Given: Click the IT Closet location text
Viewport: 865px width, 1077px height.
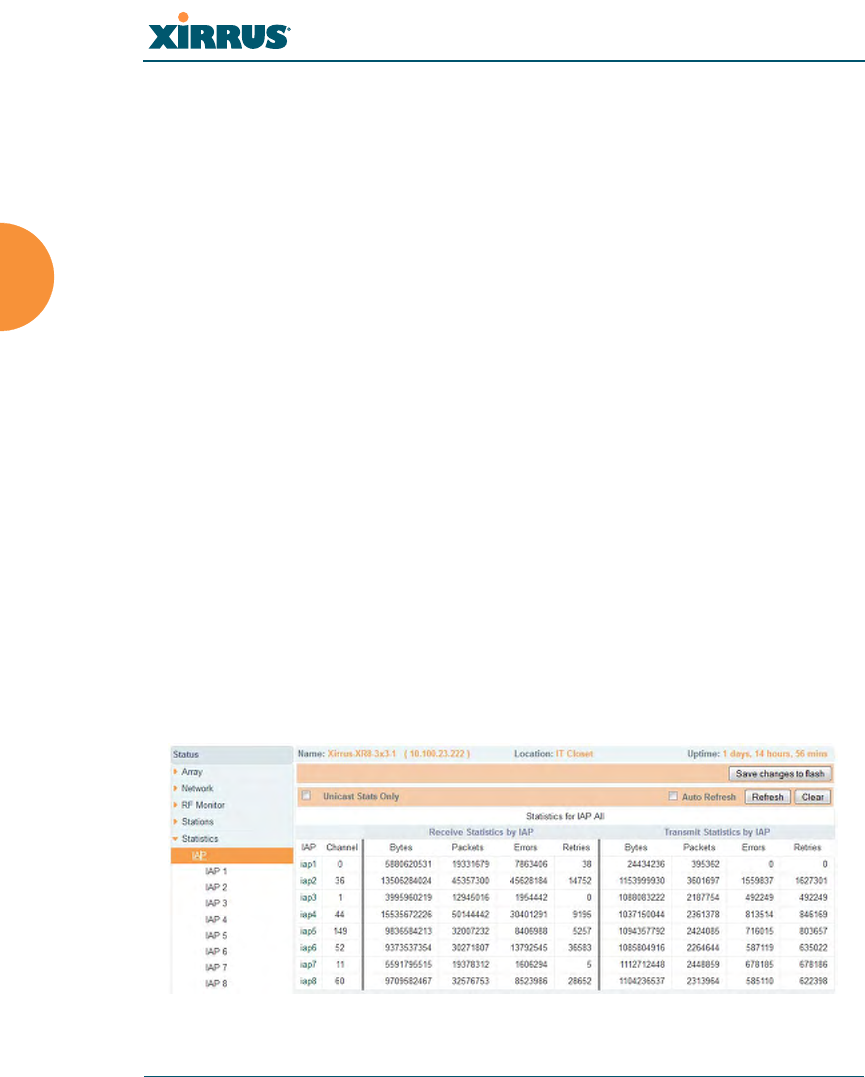Looking at the screenshot, I should click(x=574, y=753).
